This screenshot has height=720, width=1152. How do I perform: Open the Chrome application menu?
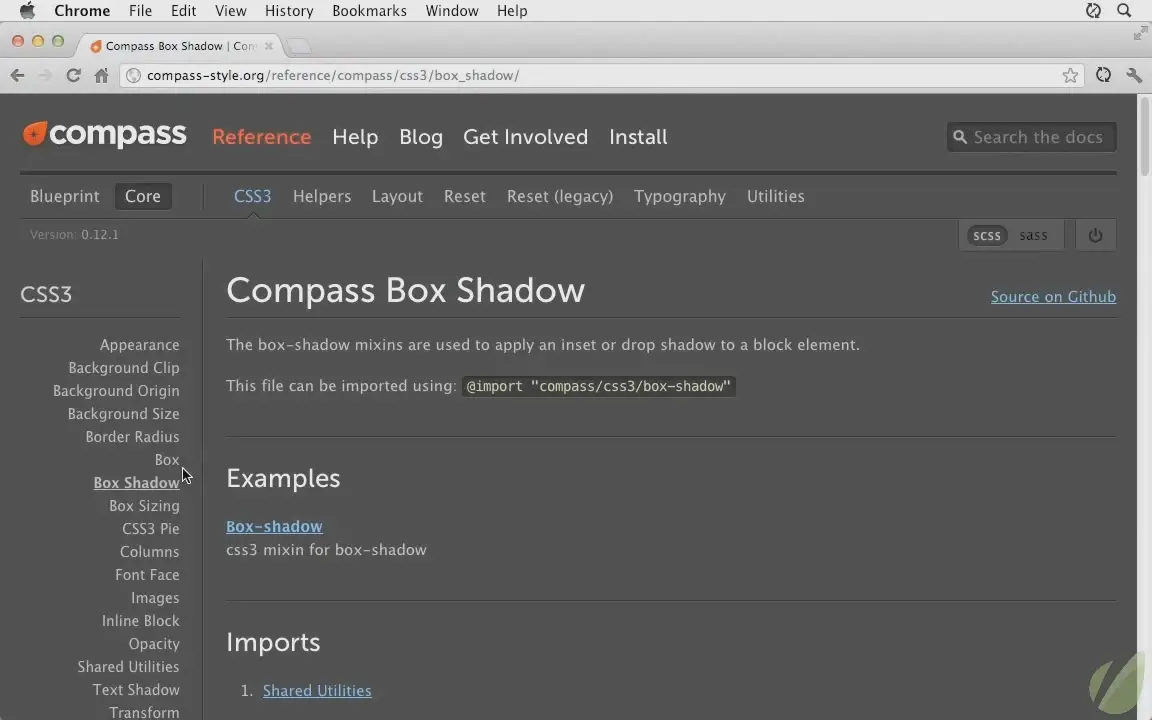pyautogui.click(x=82, y=11)
